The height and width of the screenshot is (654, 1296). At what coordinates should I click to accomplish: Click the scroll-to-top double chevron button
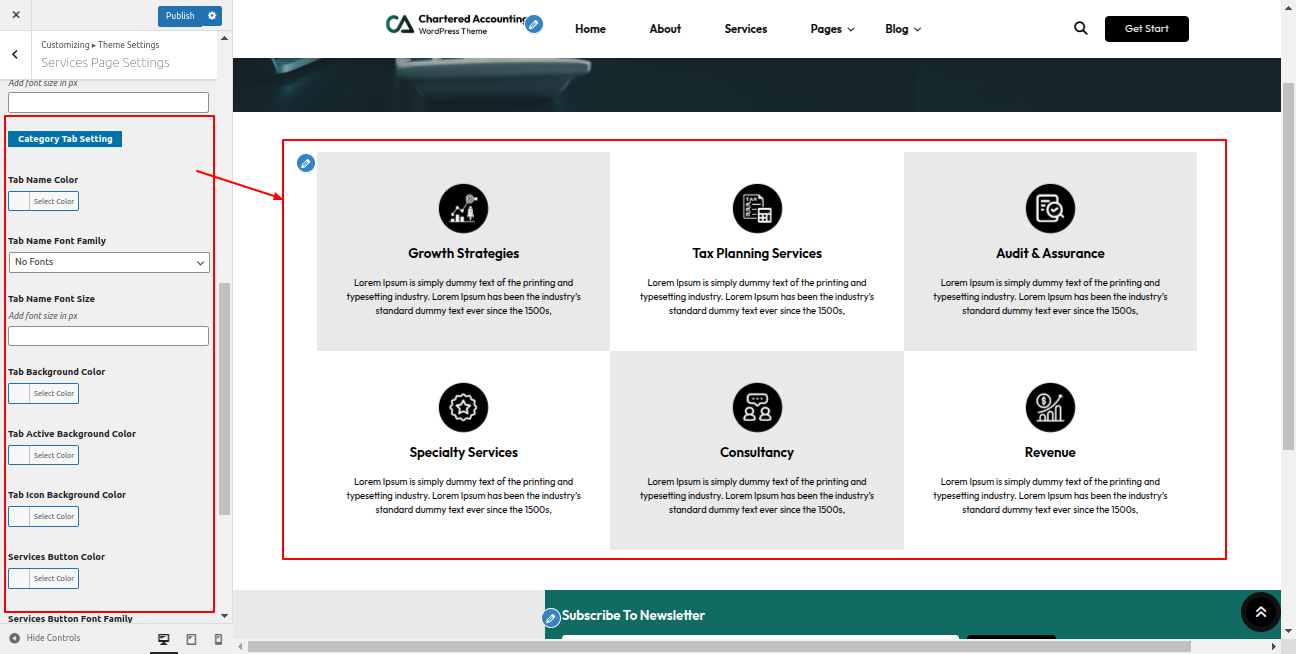click(1260, 612)
